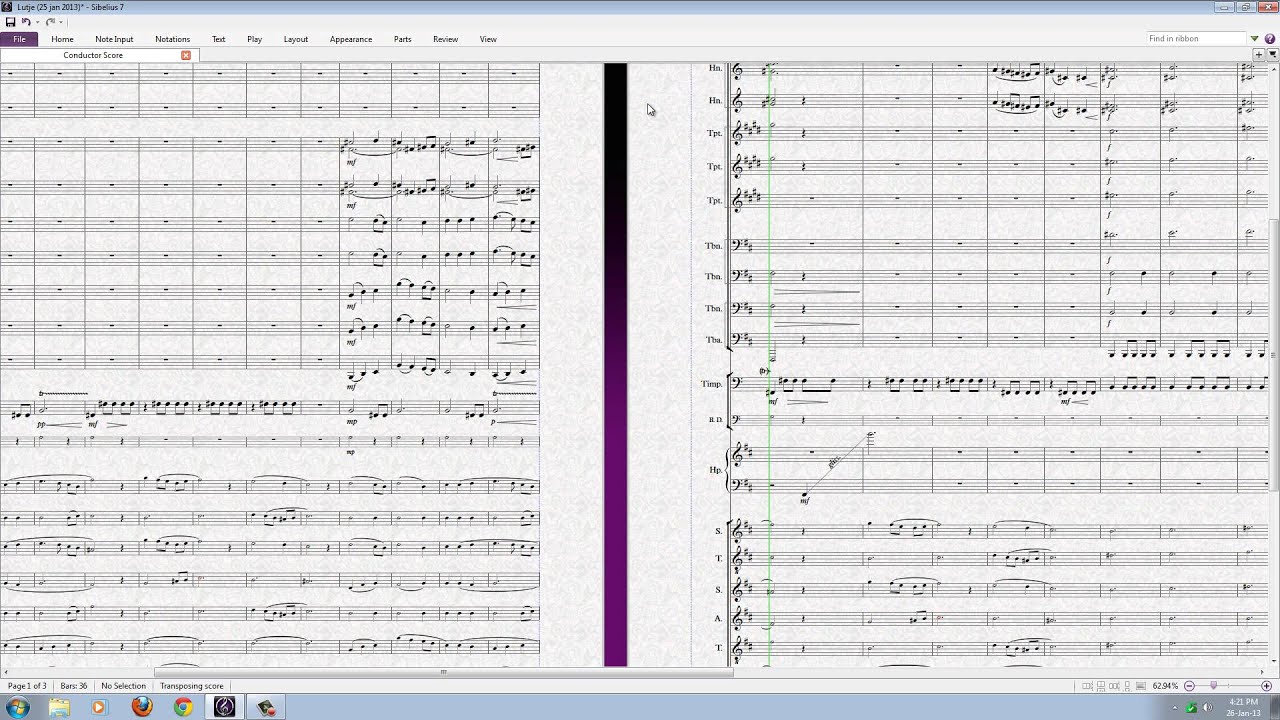Open the document tabs dropdown menu
This screenshot has width=1280, height=720.
(x=1271, y=55)
